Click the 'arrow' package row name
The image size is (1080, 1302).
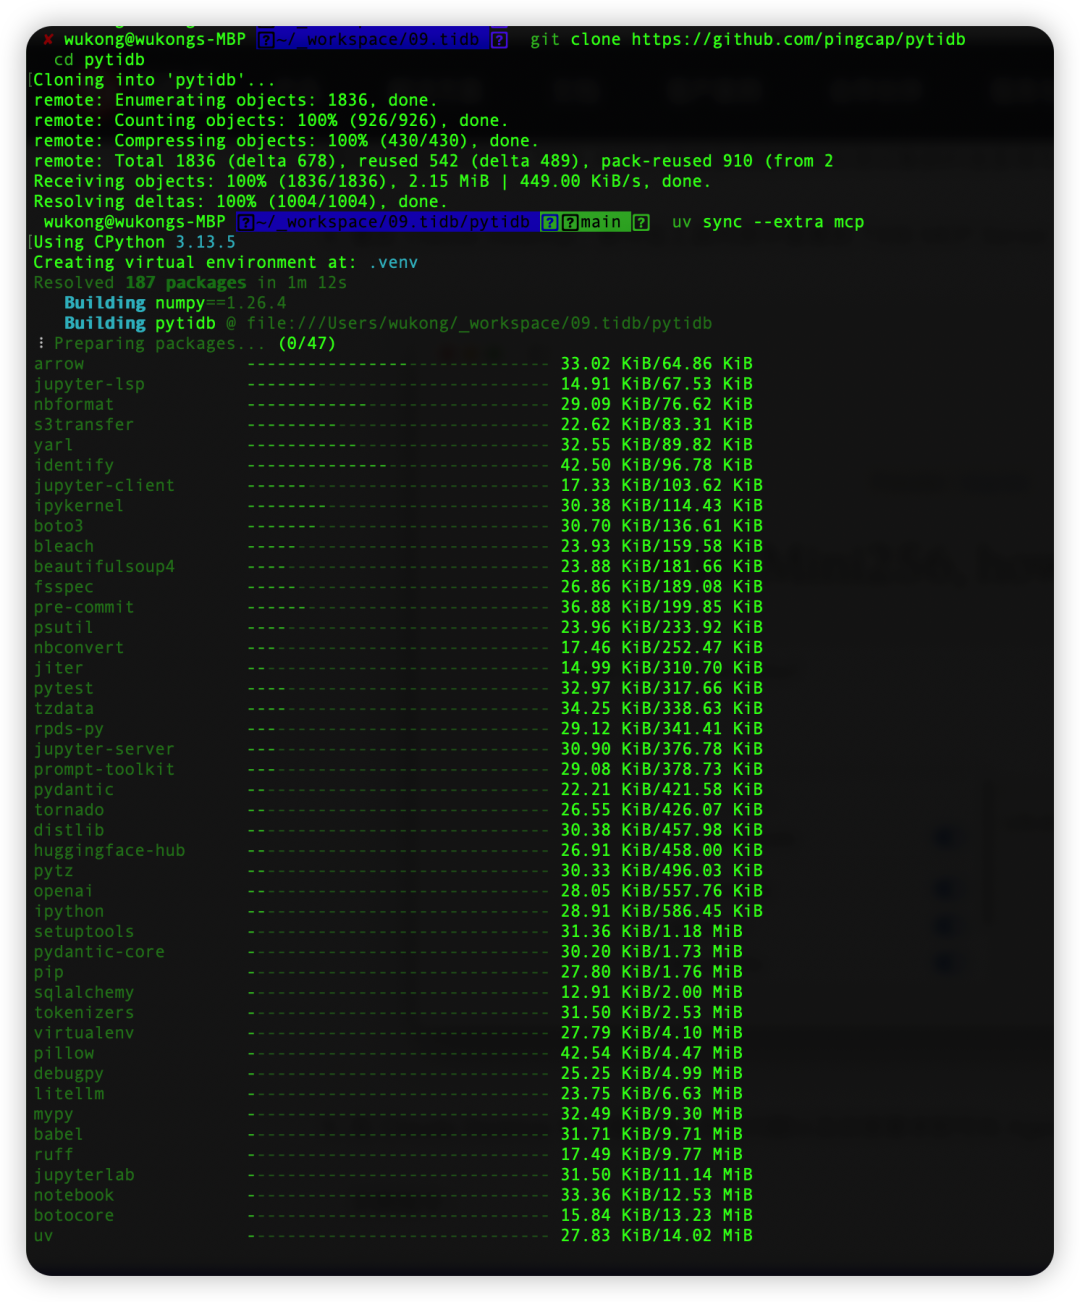coord(59,364)
